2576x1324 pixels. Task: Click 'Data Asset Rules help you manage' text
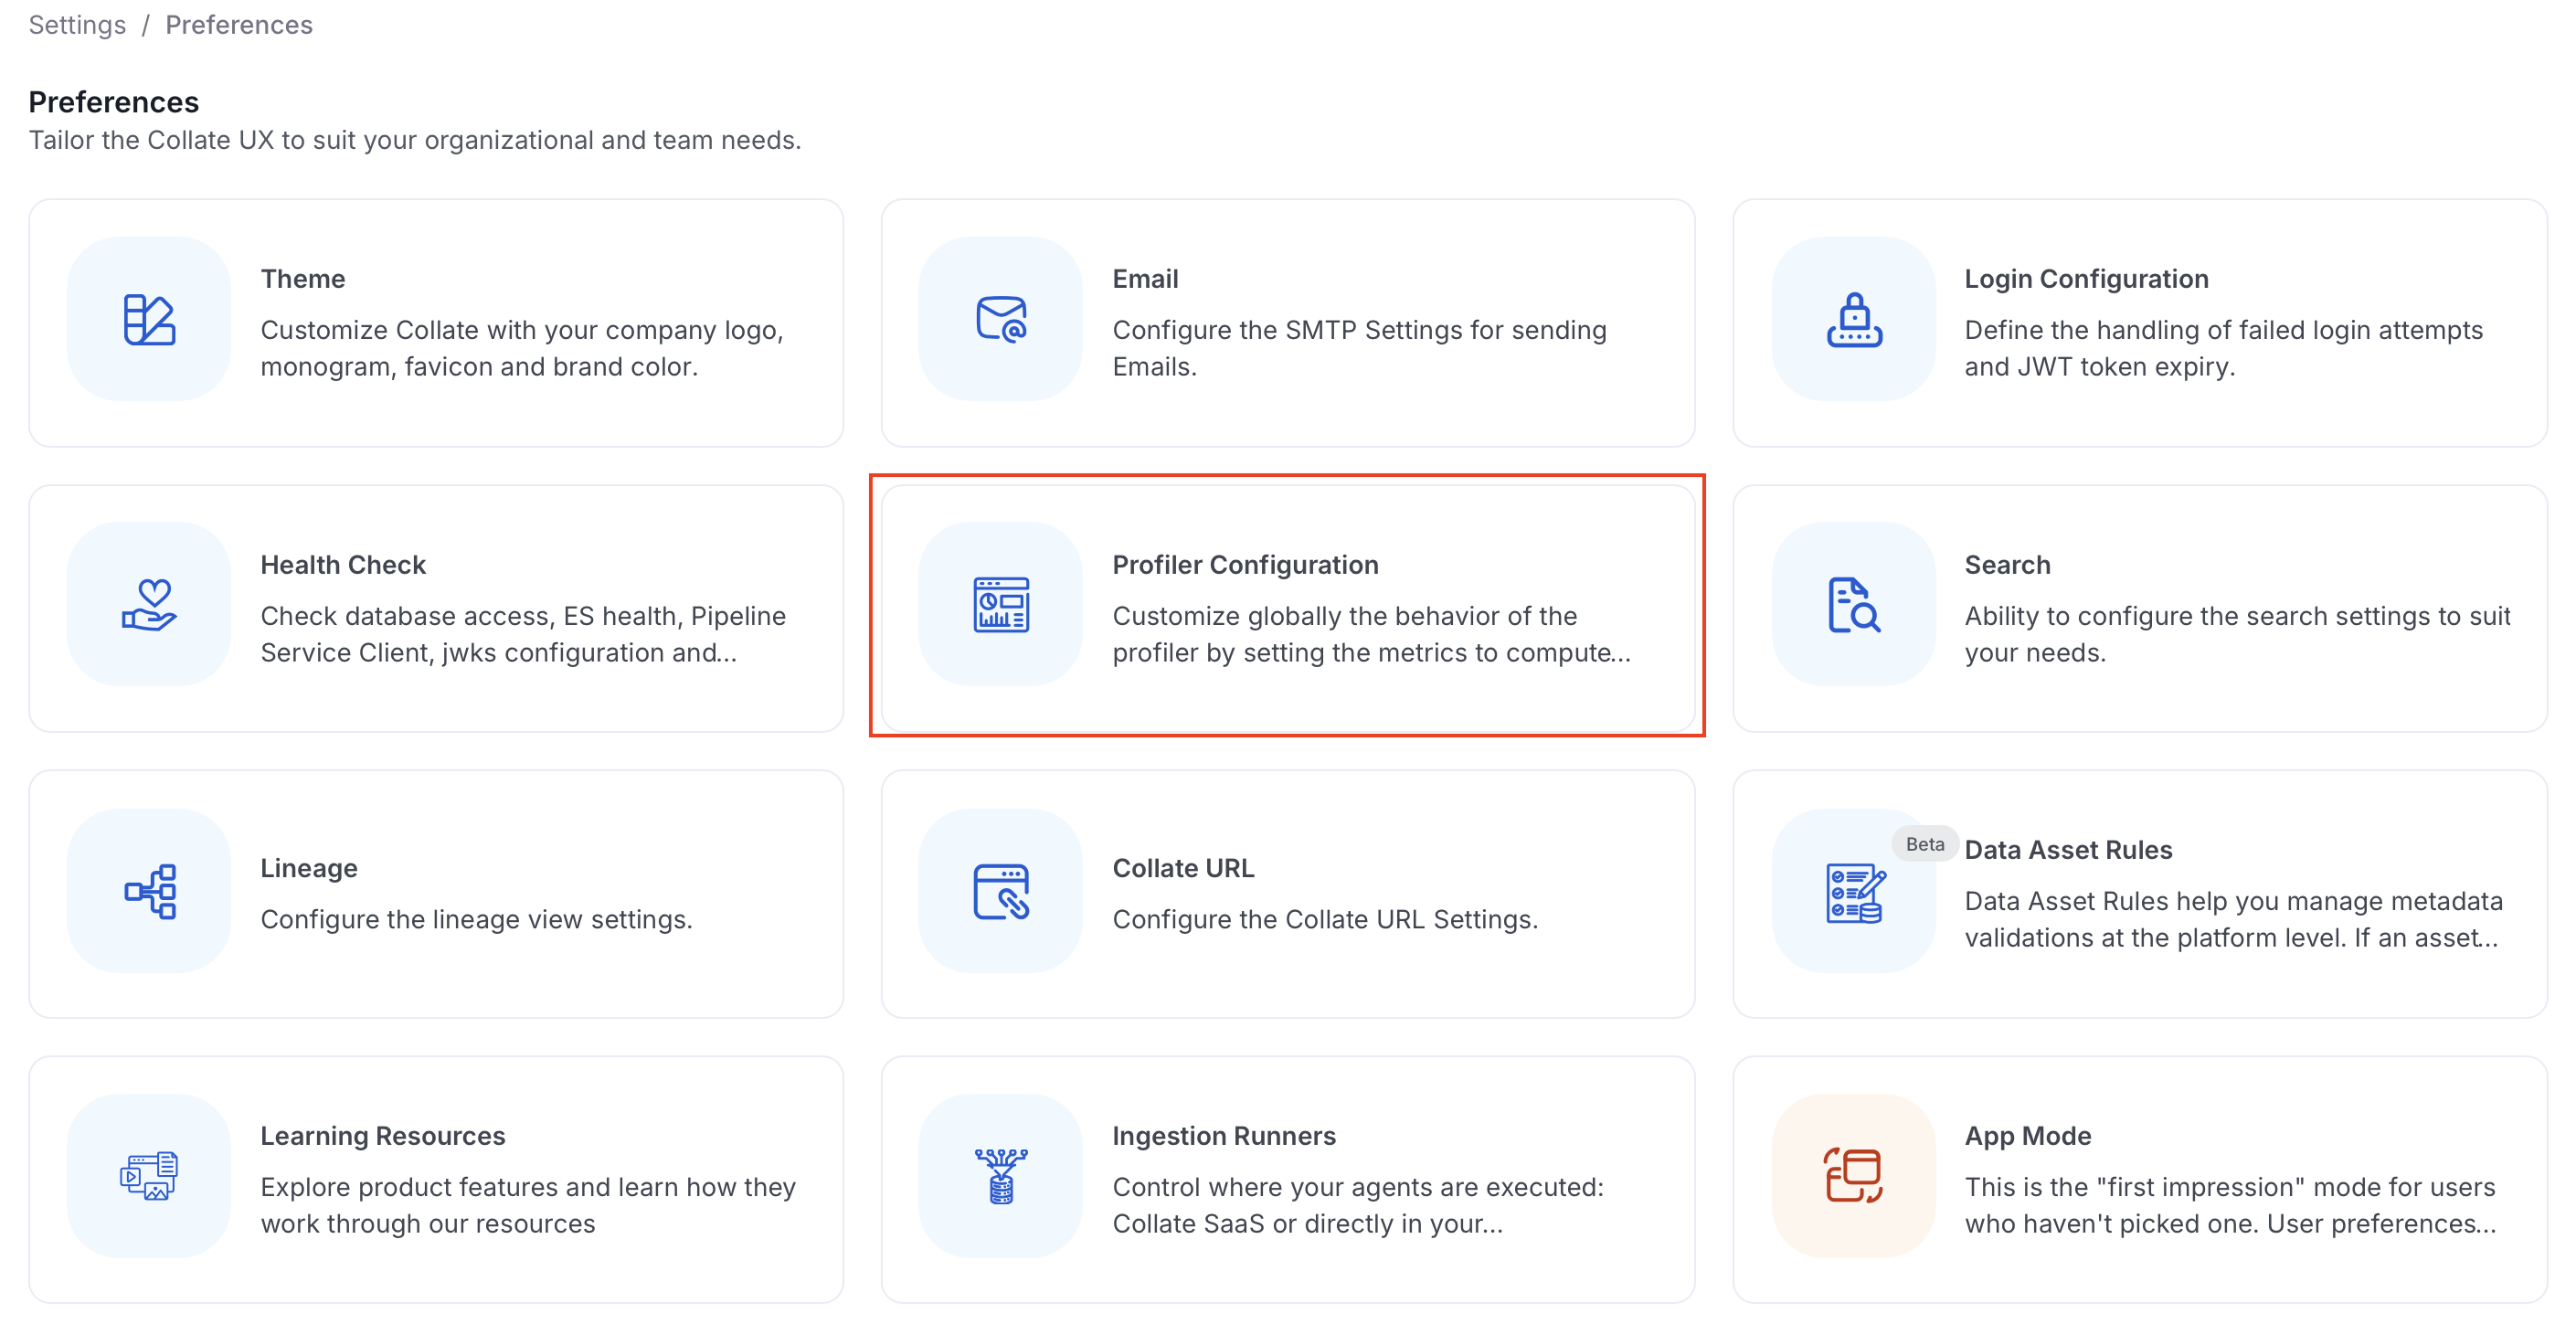pos(2233,918)
